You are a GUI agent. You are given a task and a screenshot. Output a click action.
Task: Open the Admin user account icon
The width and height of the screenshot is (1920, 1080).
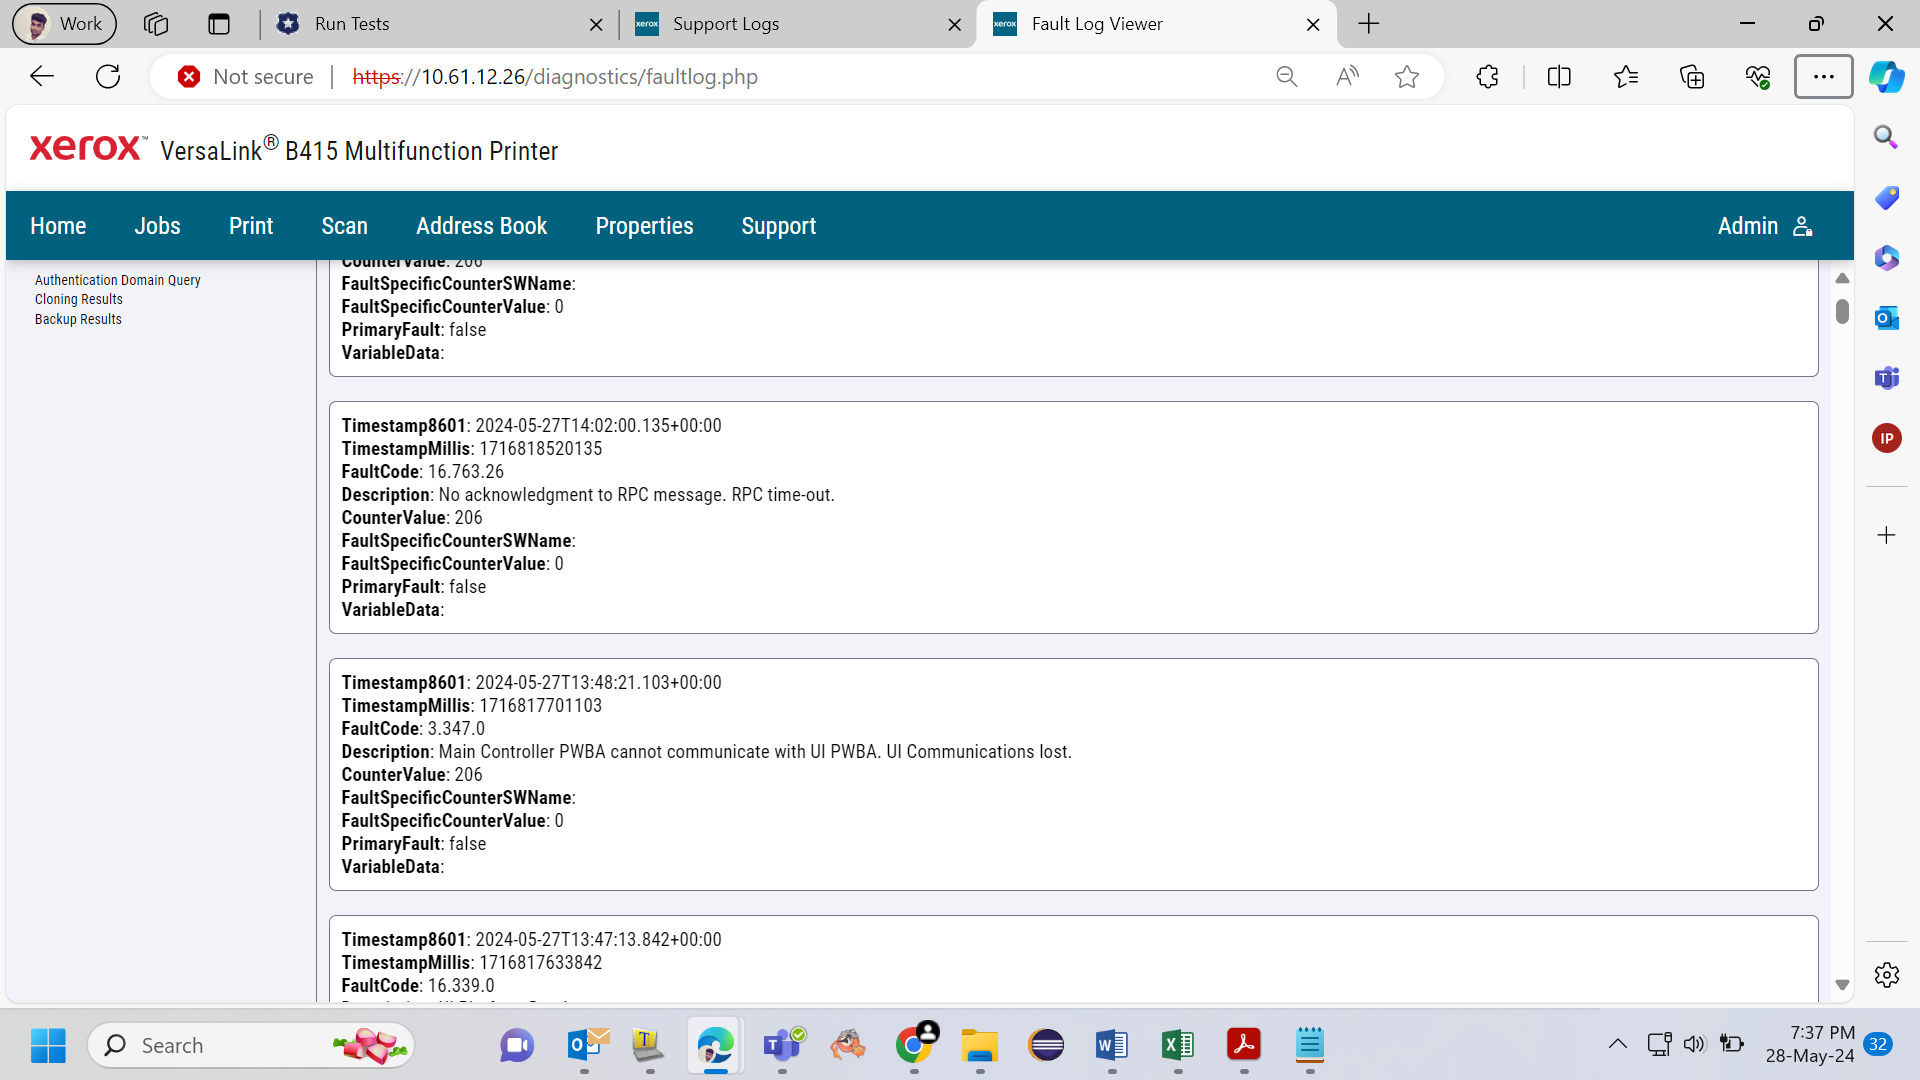coord(1802,226)
